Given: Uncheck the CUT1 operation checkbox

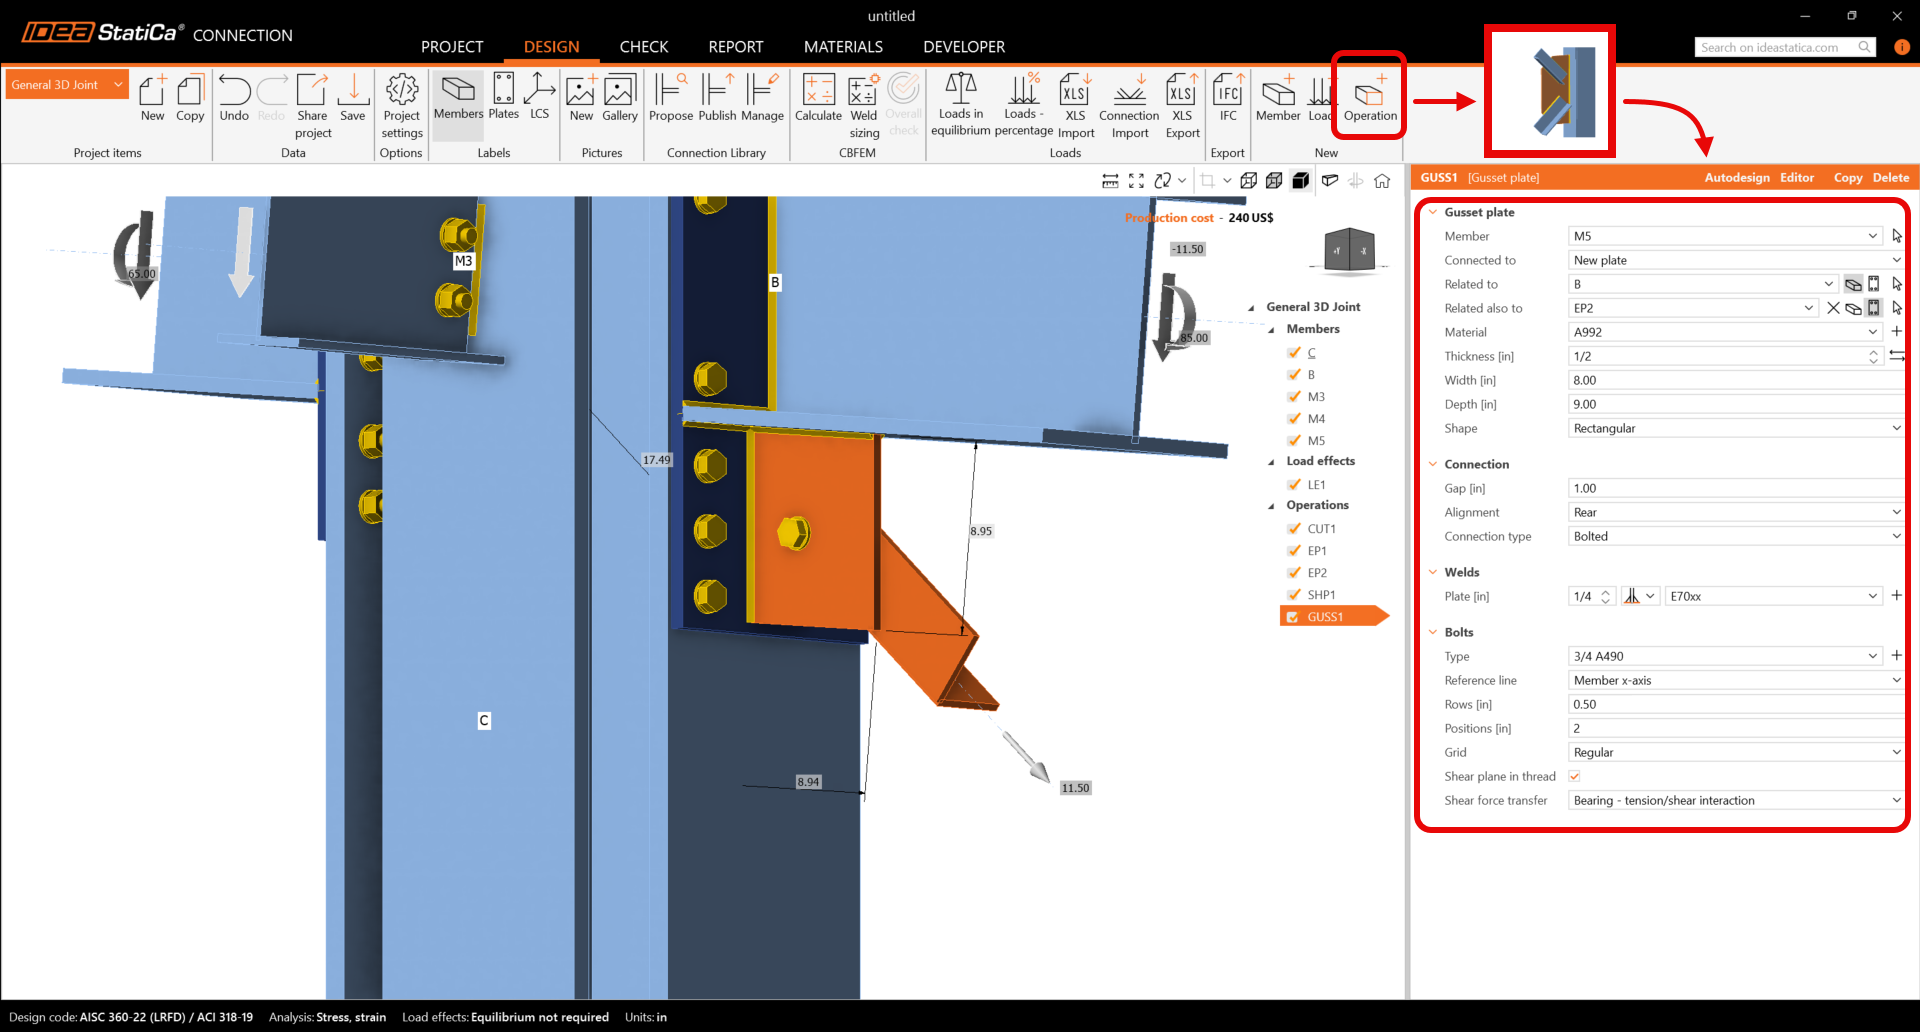Looking at the screenshot, I should coord(1294,529).
